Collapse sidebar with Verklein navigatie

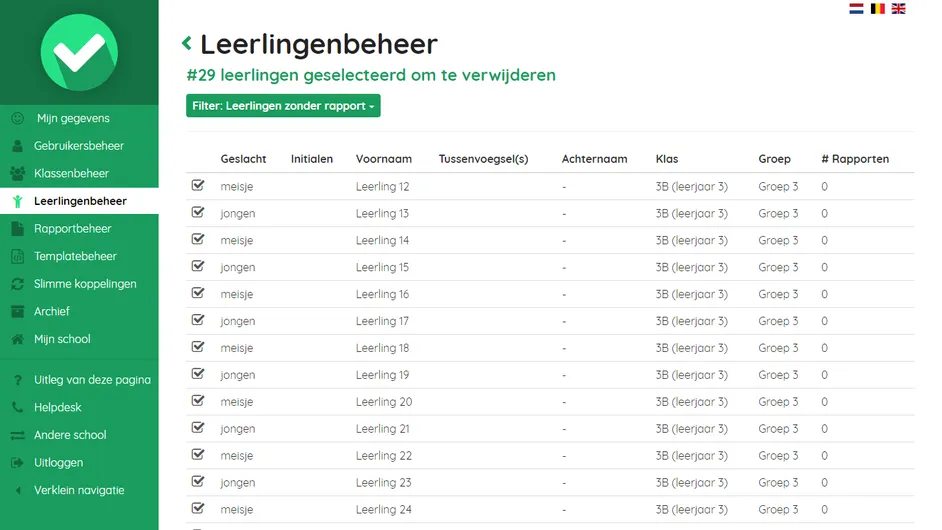click(x=79, y=491)
